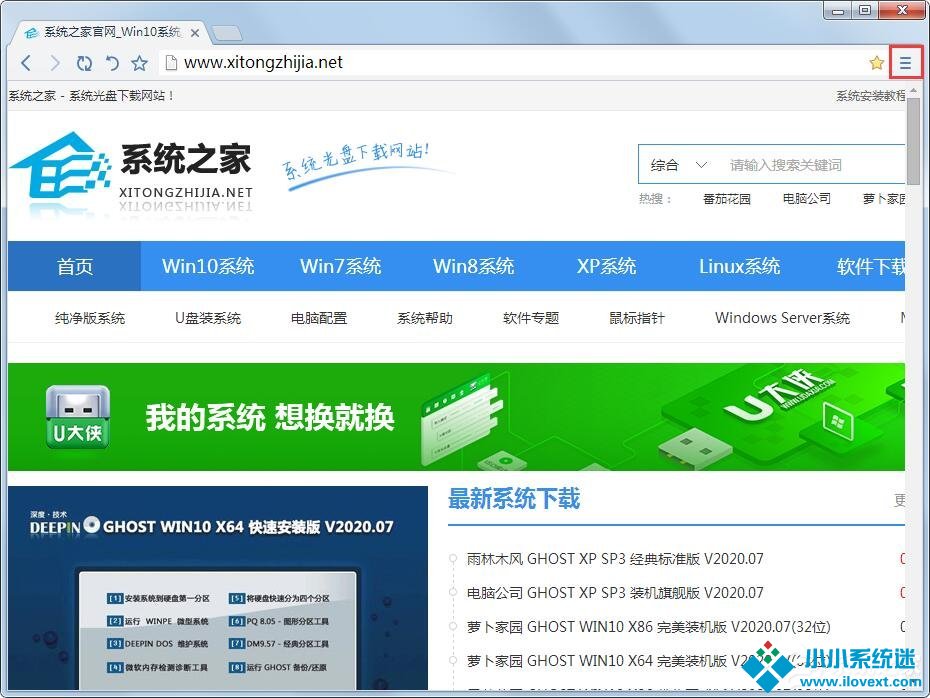Image resolution: width=930 pixels, height=698 pixels.
Task: Click the yellow favorite star in address bar
Action: coord(877,63)
